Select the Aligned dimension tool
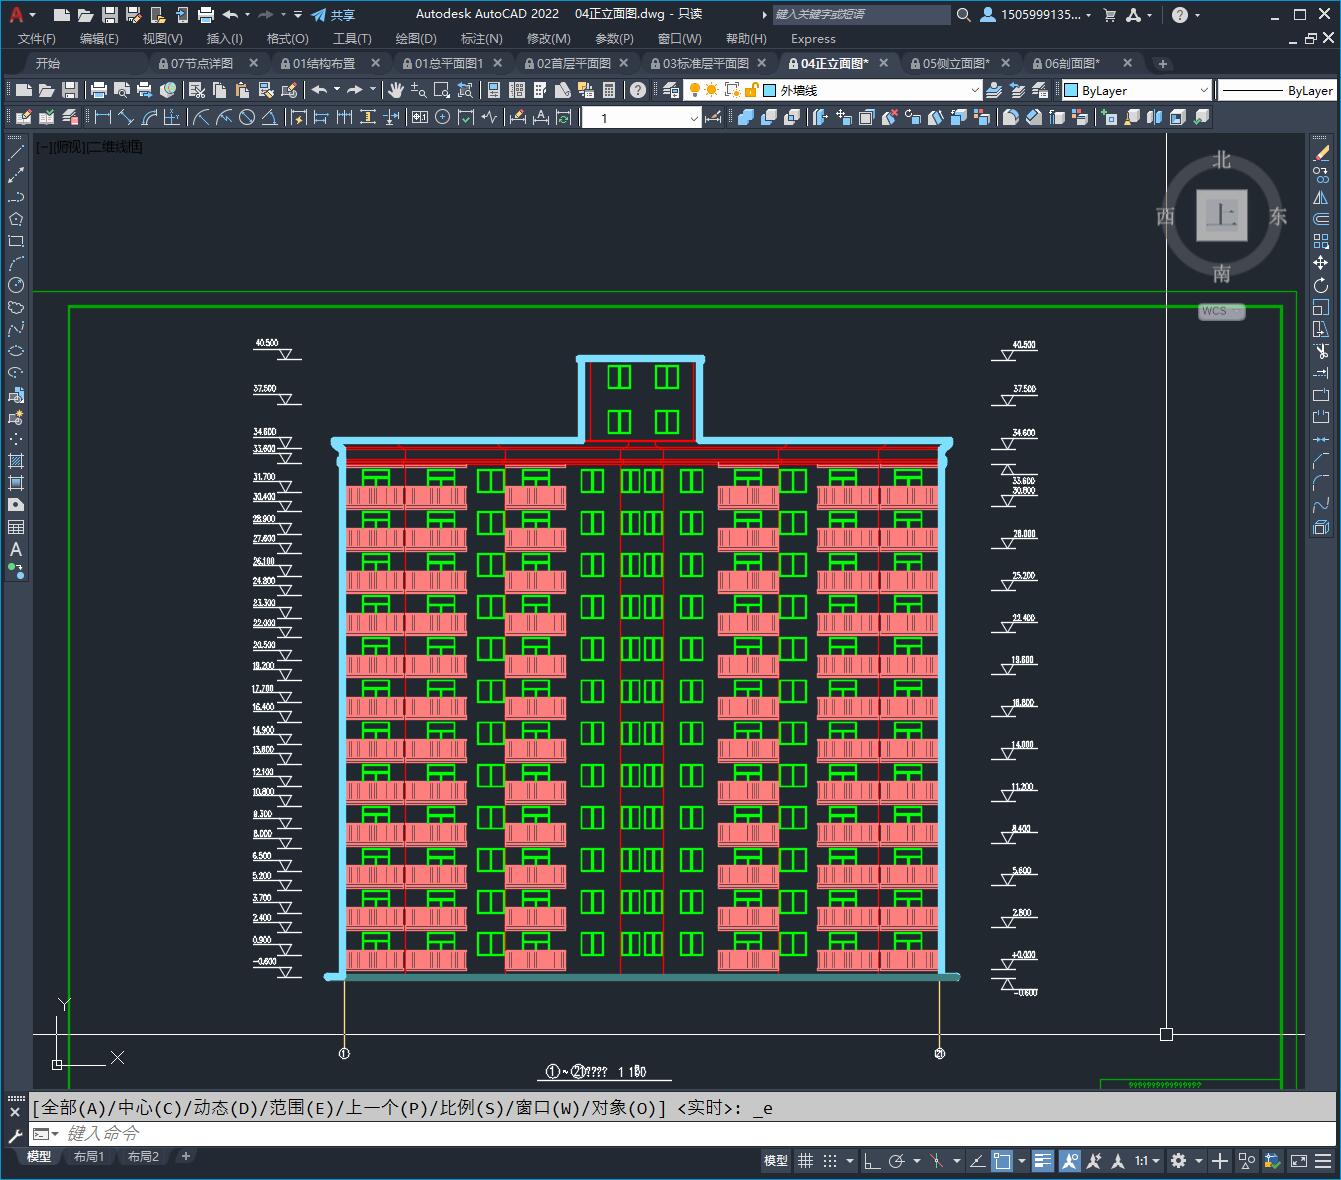The image size is (1341, 1180). 126,118
